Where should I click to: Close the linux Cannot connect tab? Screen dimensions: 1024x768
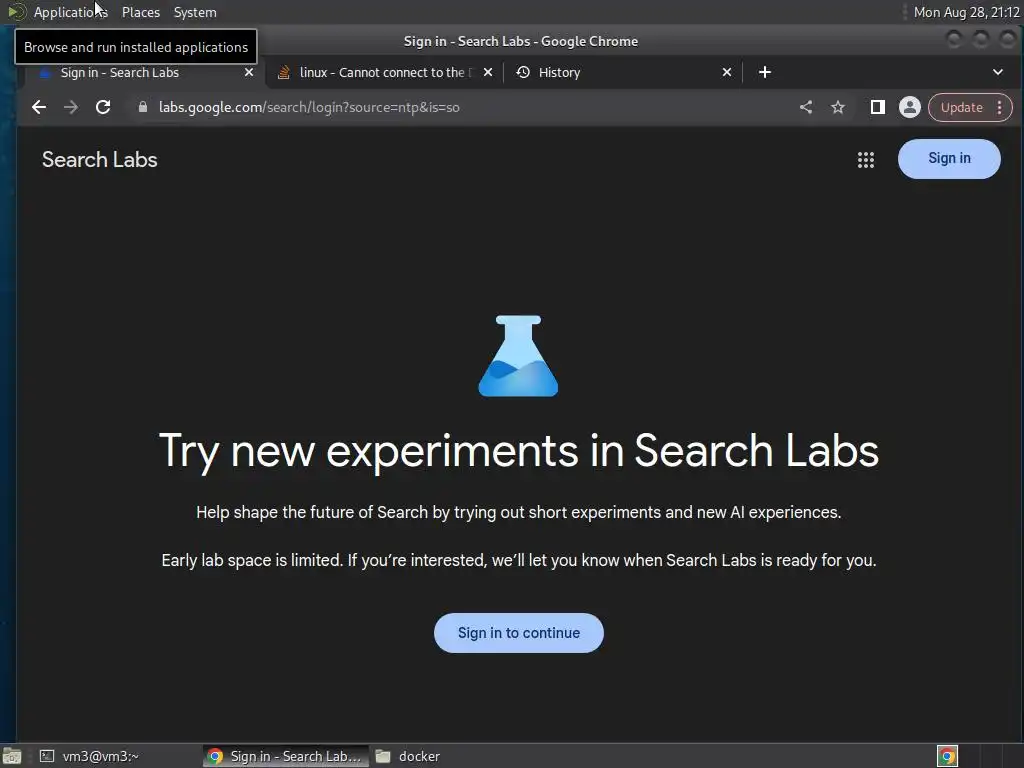pyautogui.click(x=488, y=72)
